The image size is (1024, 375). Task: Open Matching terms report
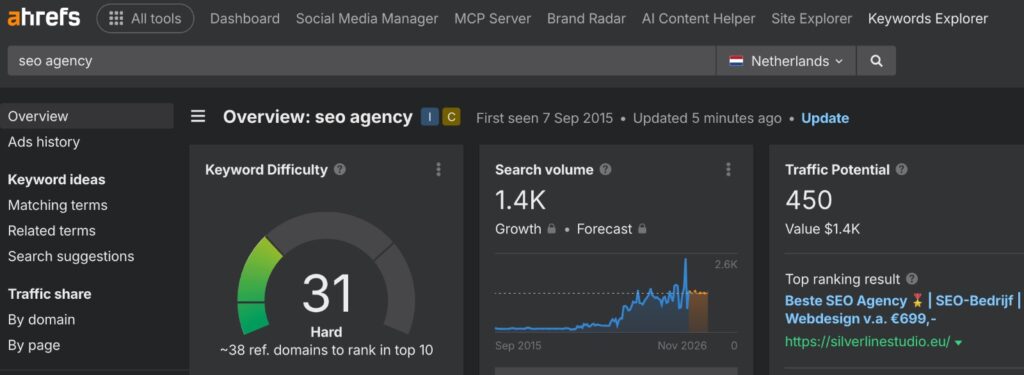coord(57,205)
